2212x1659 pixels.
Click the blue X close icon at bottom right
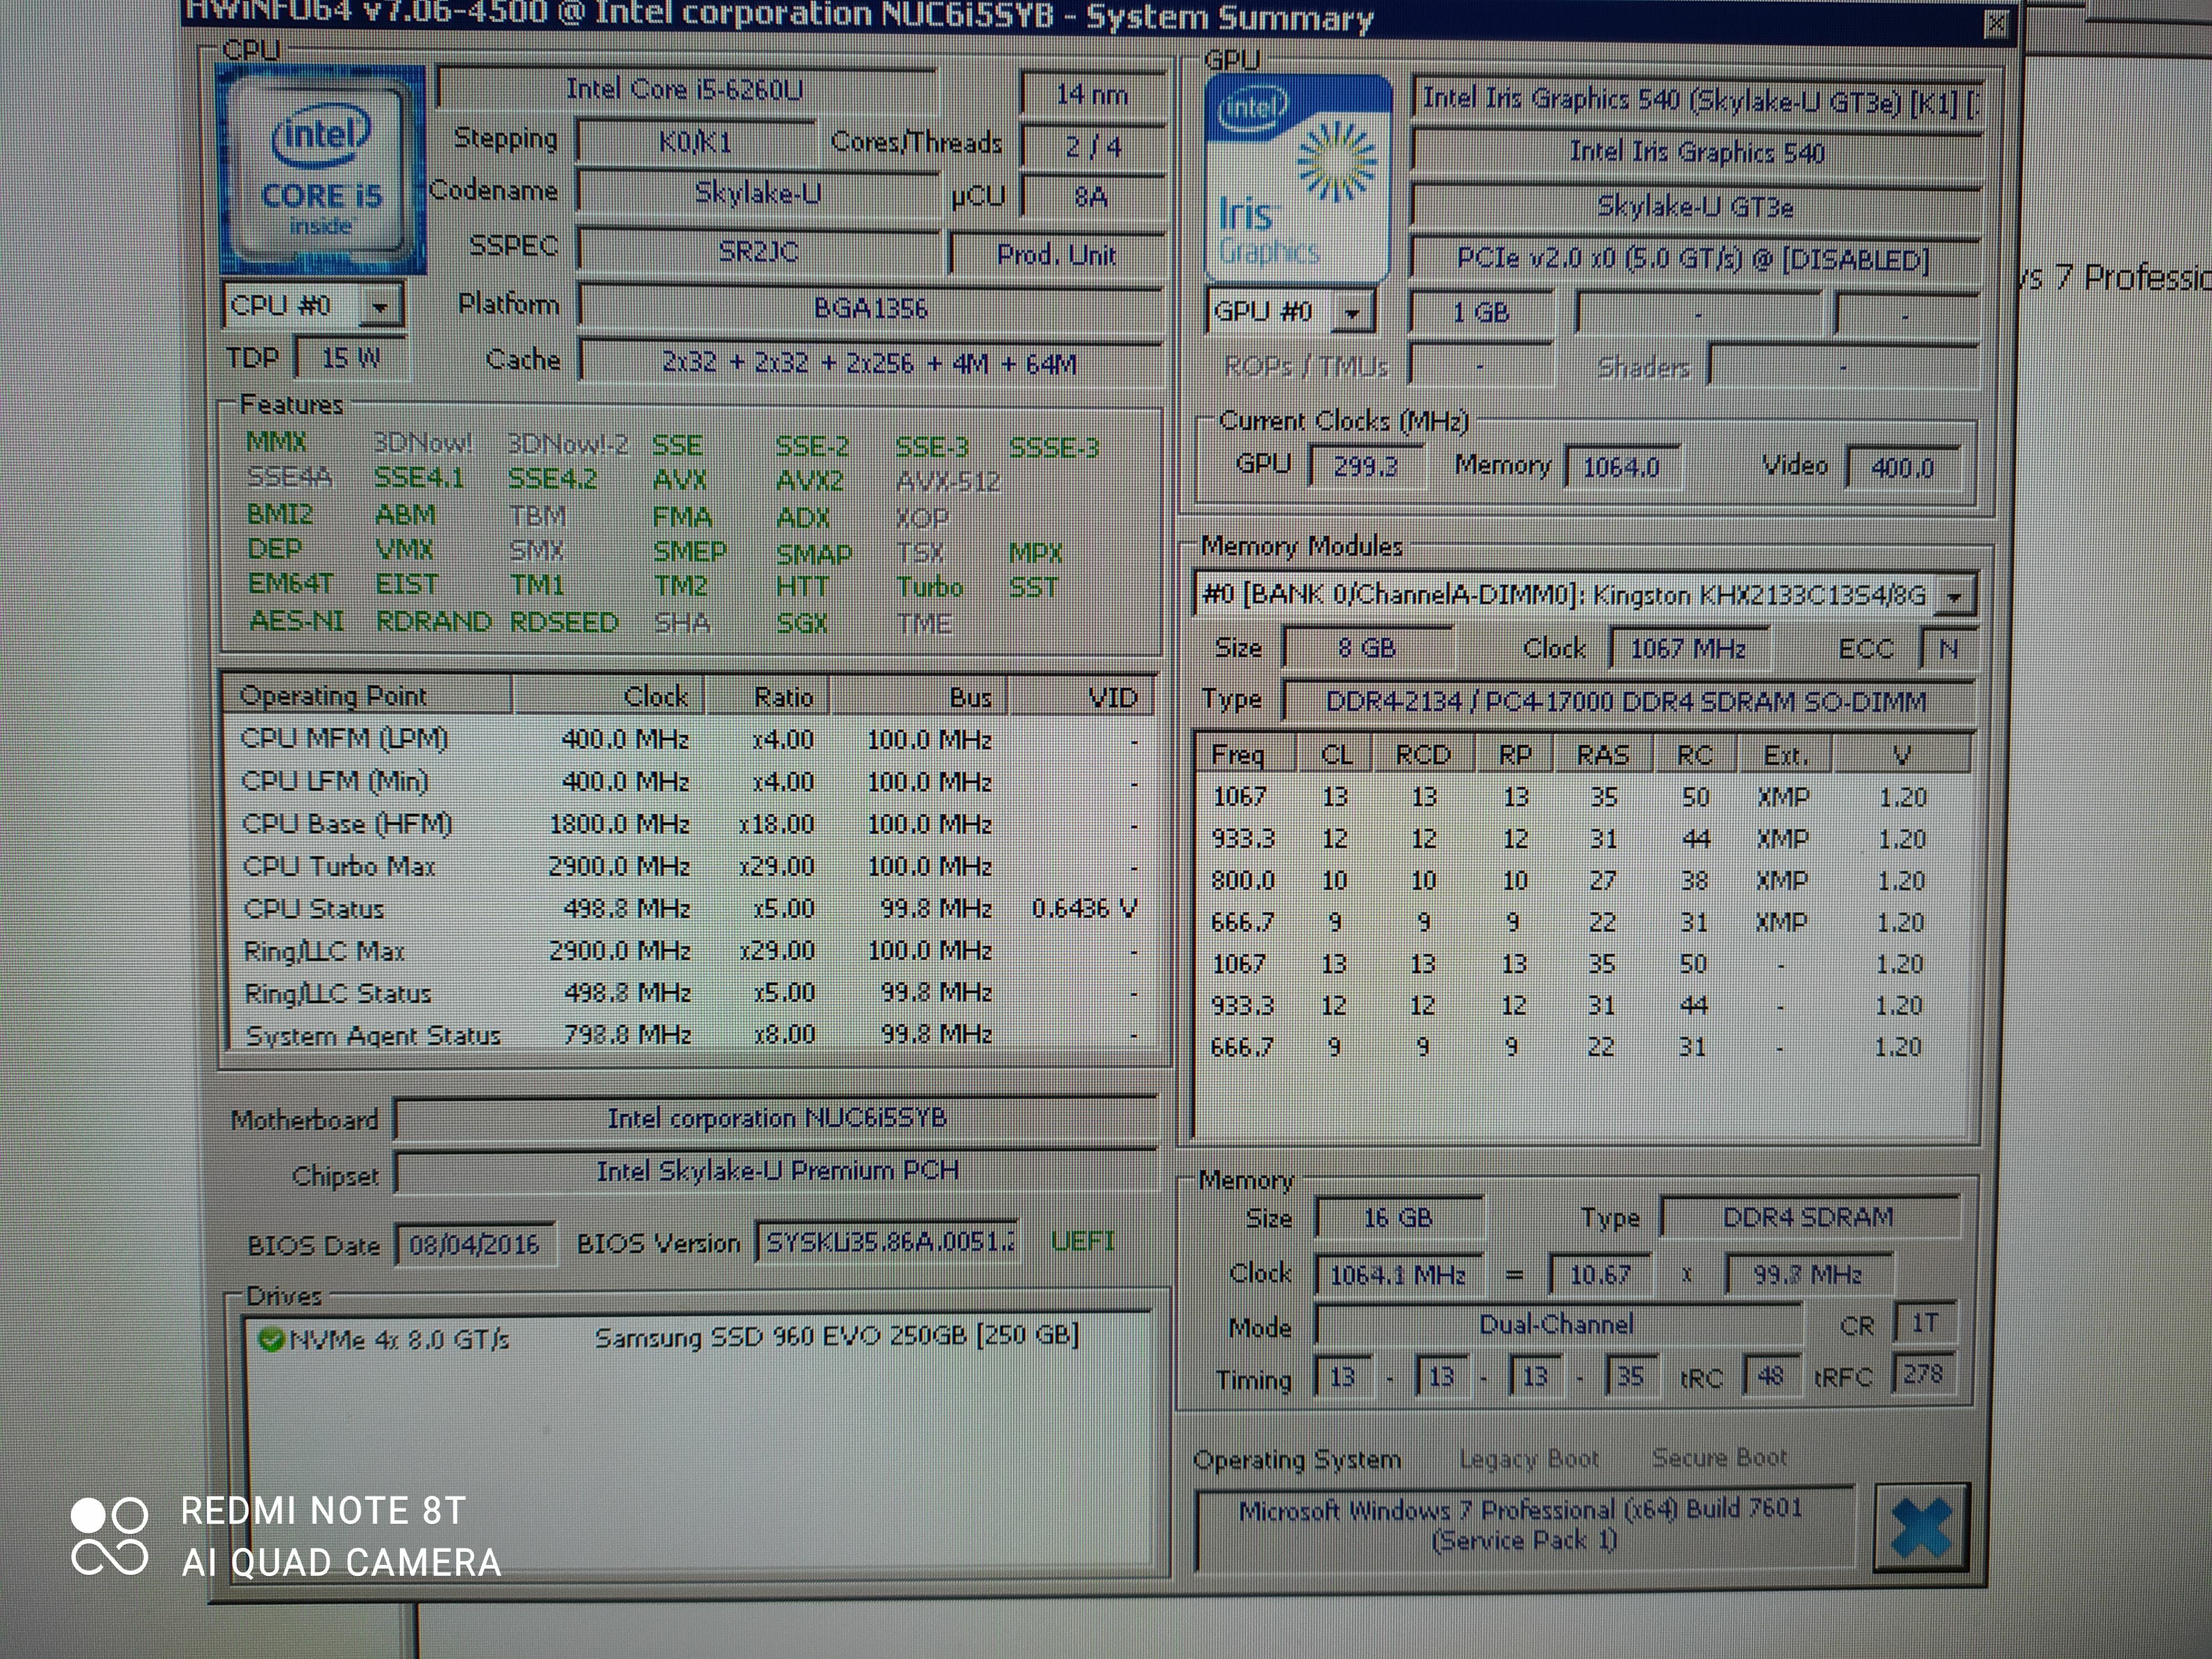point(1920,1527)
